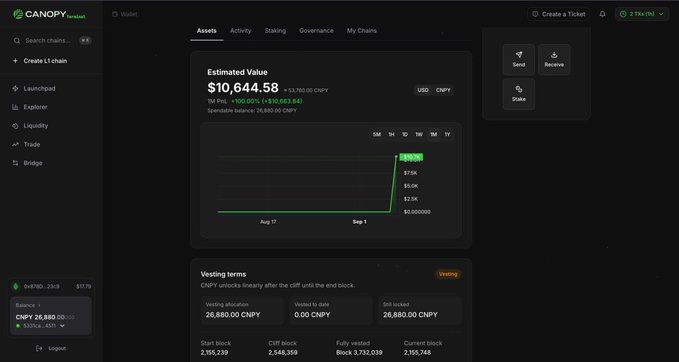Click the Vesting allocation 26,880.00 CNPY card
This screenshot has height=362, width=679.
click(x=242, y=310)
